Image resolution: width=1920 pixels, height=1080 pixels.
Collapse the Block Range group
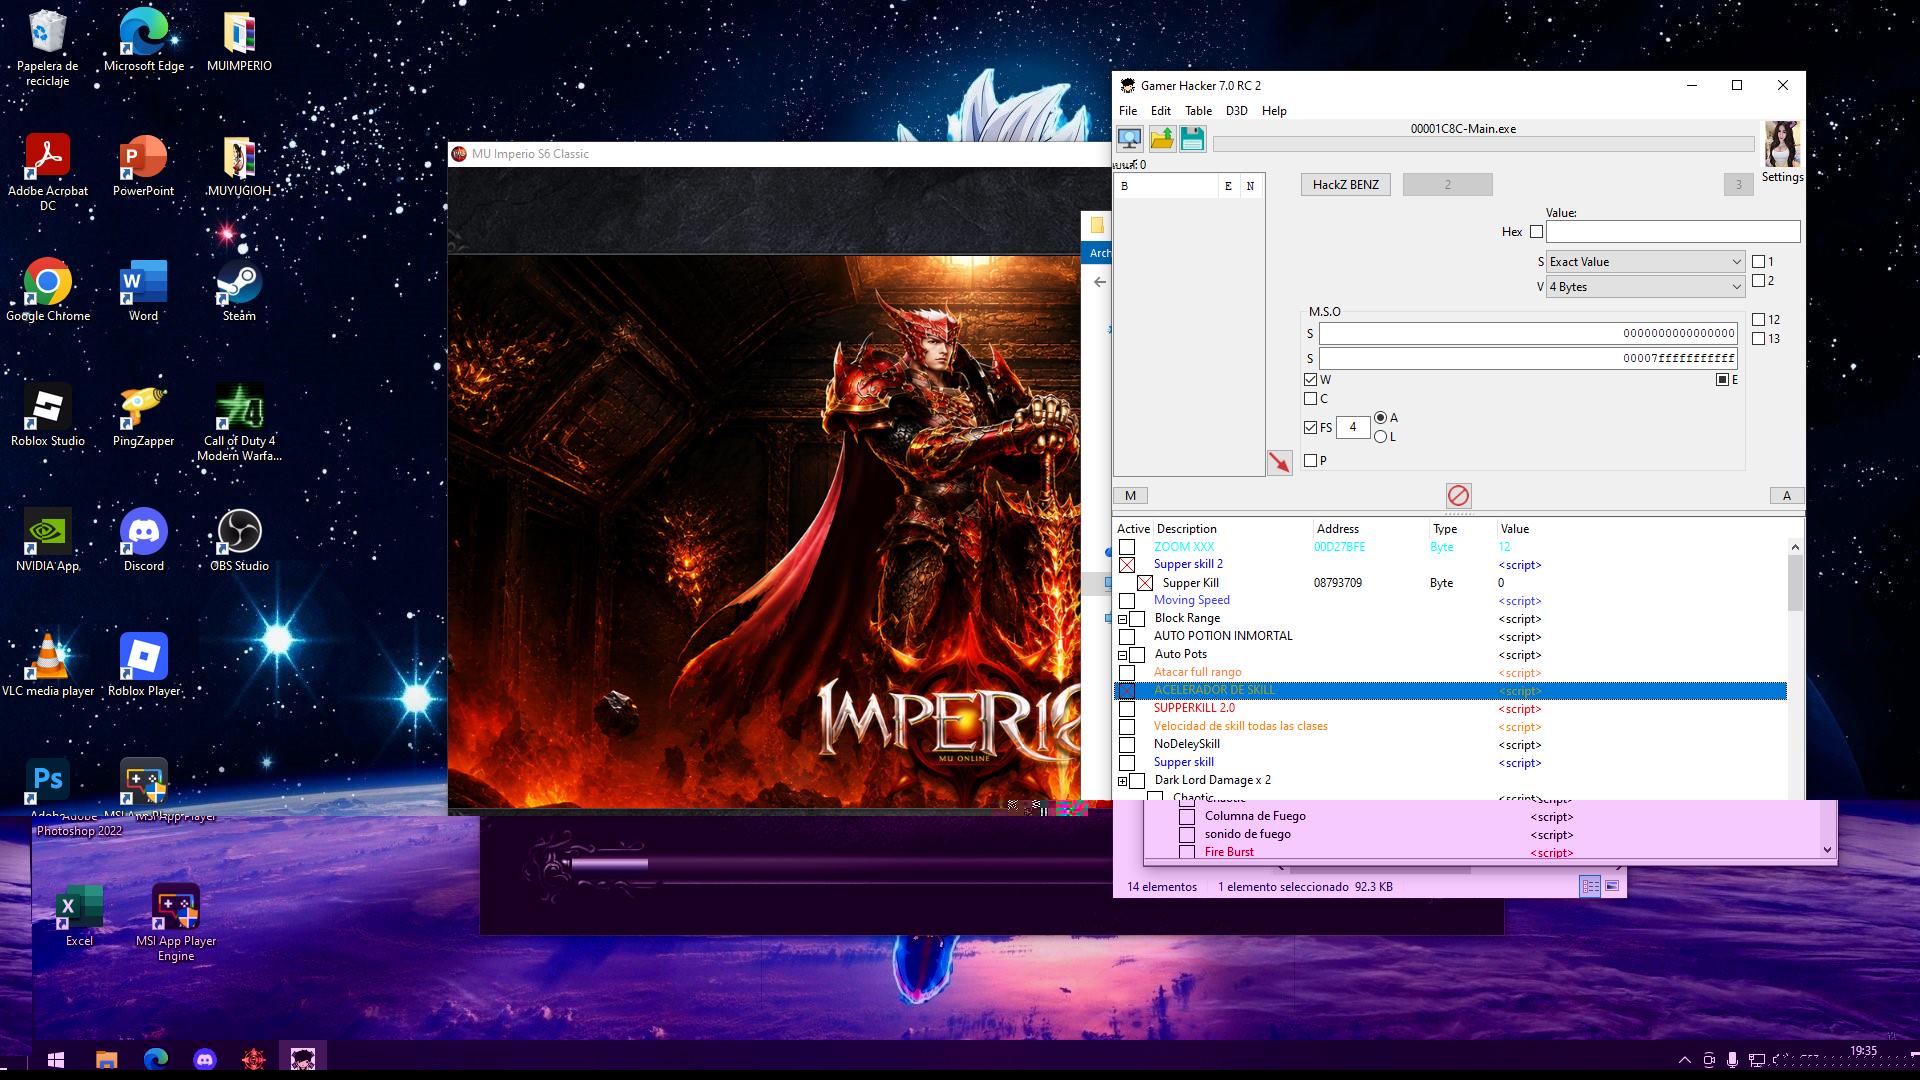1122,620
